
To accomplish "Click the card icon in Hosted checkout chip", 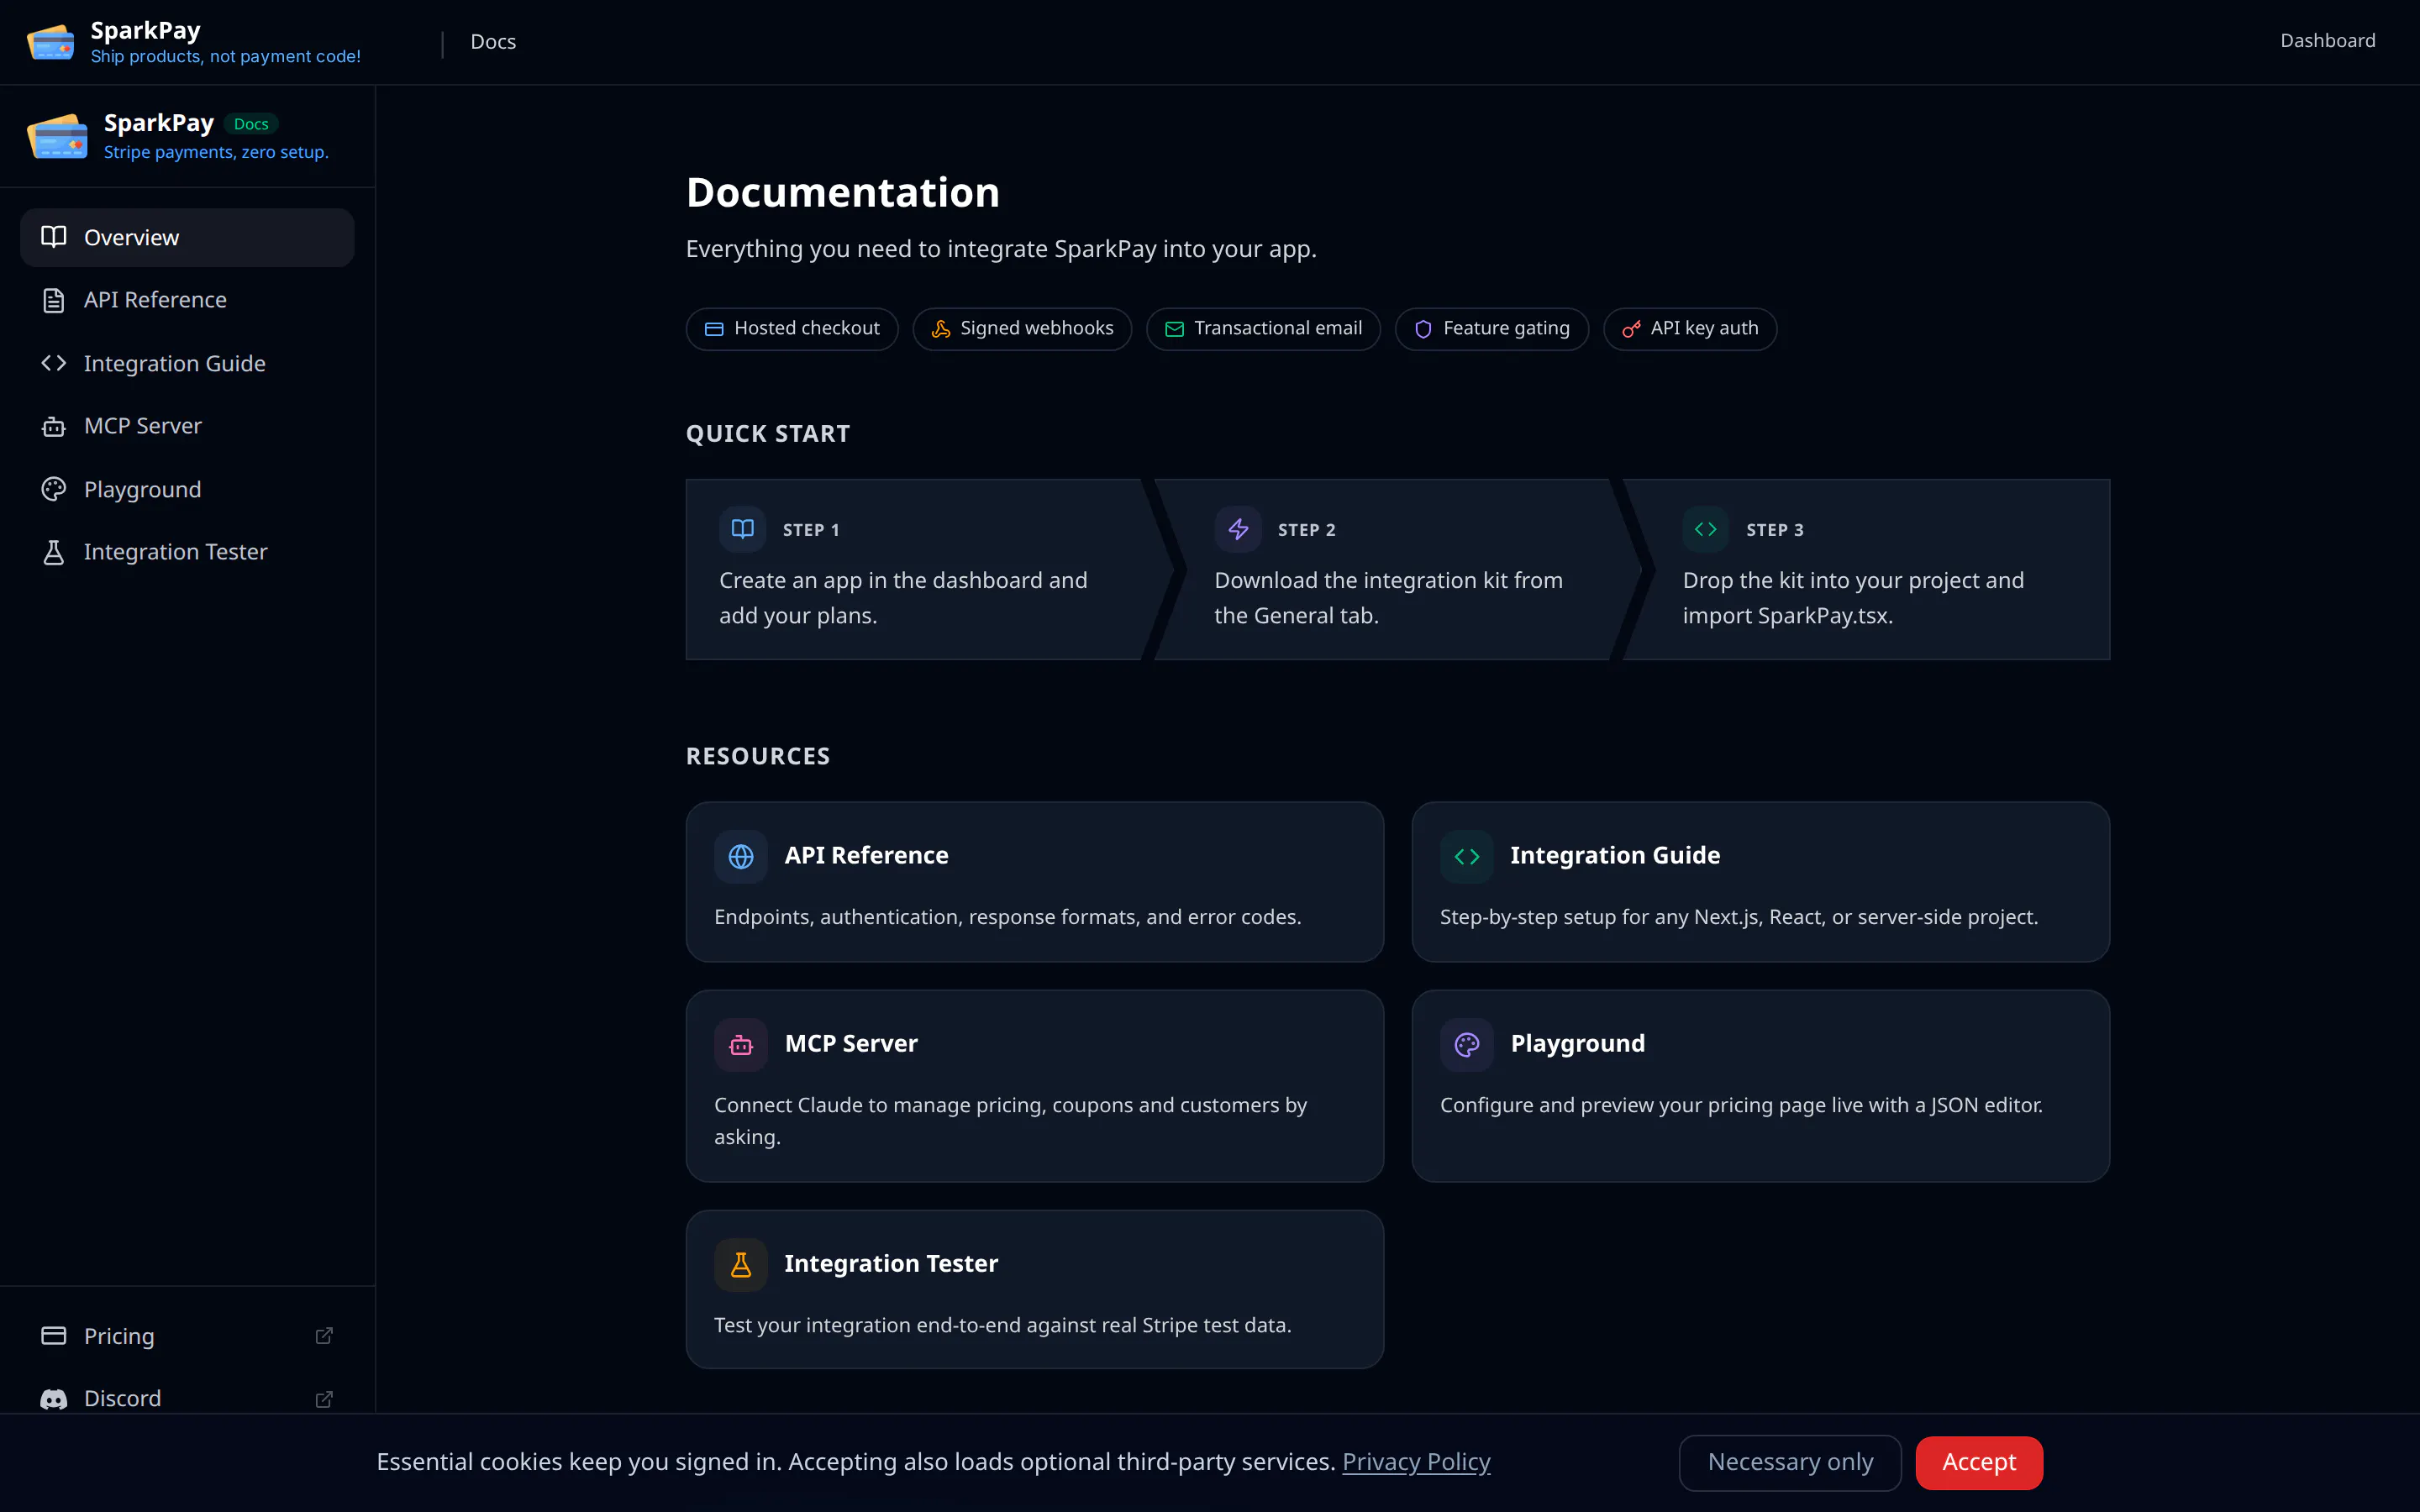I will tap(714, 329).
